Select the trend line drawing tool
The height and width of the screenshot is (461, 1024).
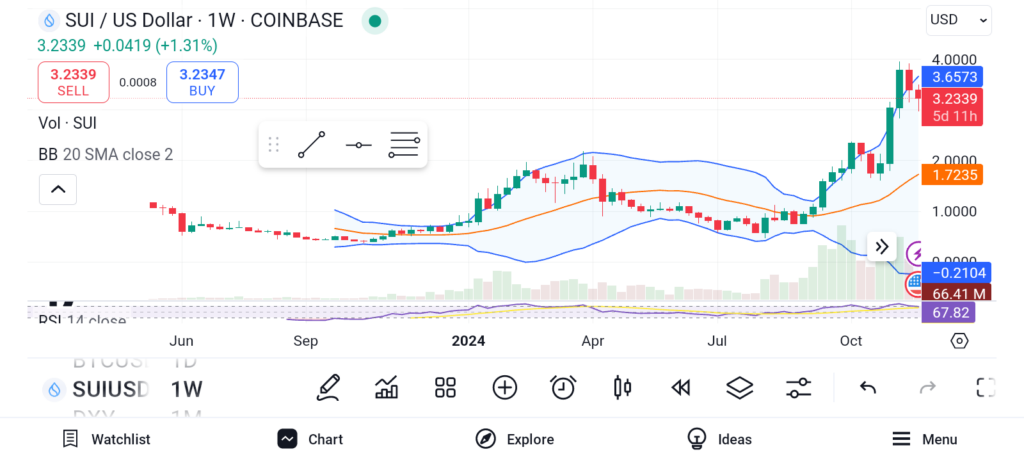[x=312, y=144]
